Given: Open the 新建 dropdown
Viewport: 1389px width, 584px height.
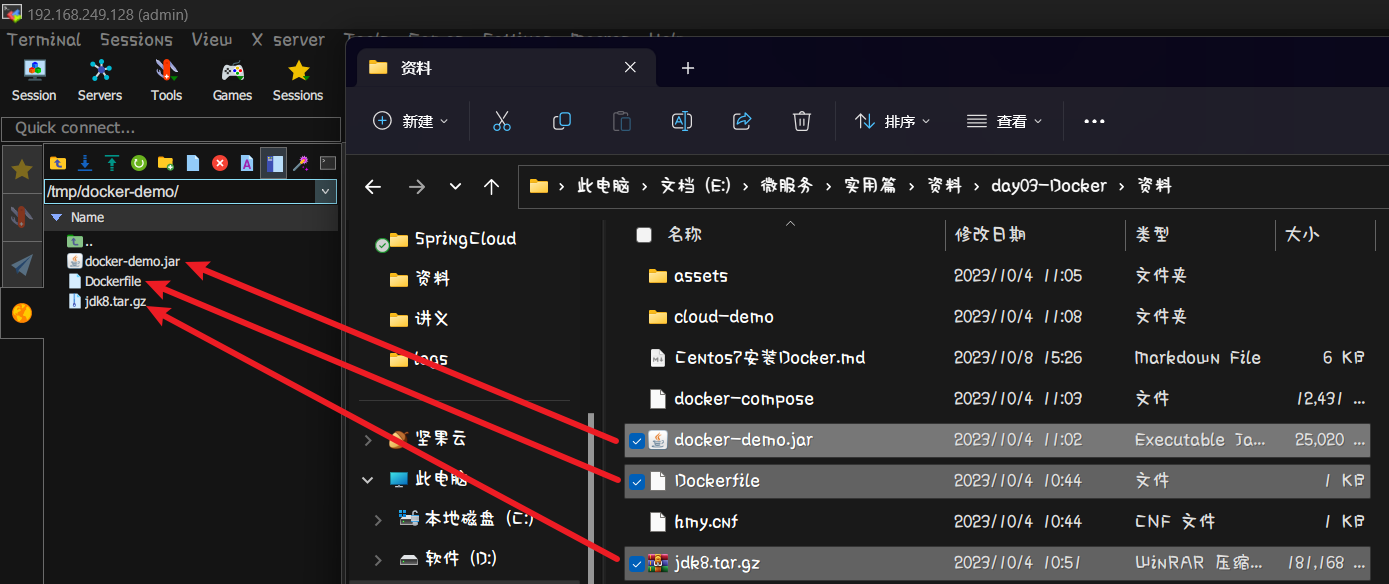Looking at the screenshot, I should pos(410,121).
